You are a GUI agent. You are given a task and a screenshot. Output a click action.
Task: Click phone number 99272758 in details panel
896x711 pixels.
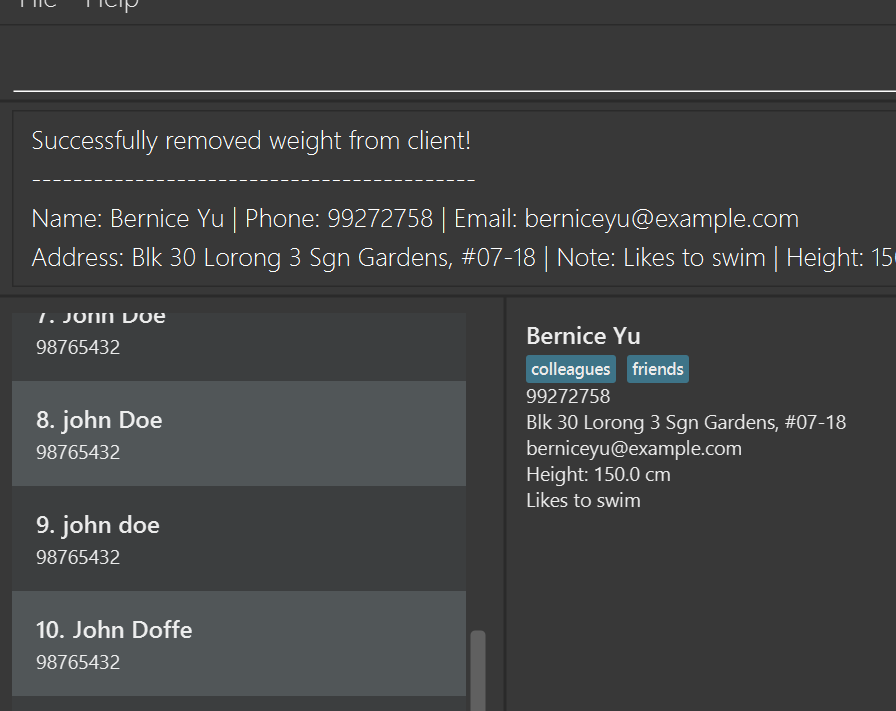pos(568,396)
